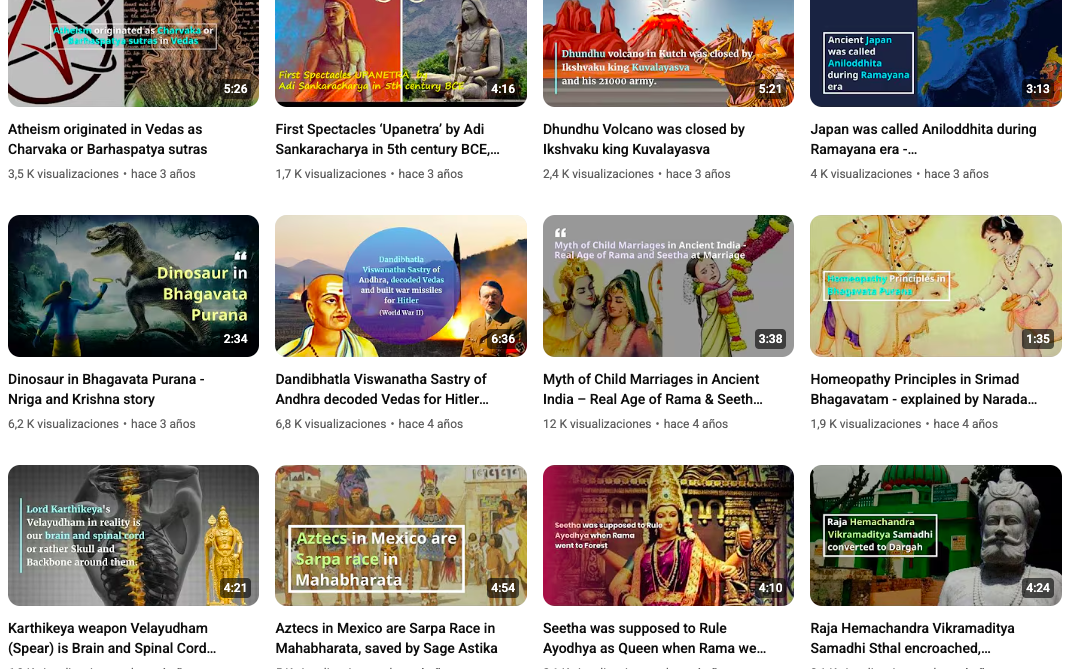Open the Seetha Ayodhya Queen thumbnail
Screen dimensions: 1084x669
coord(669,536)
